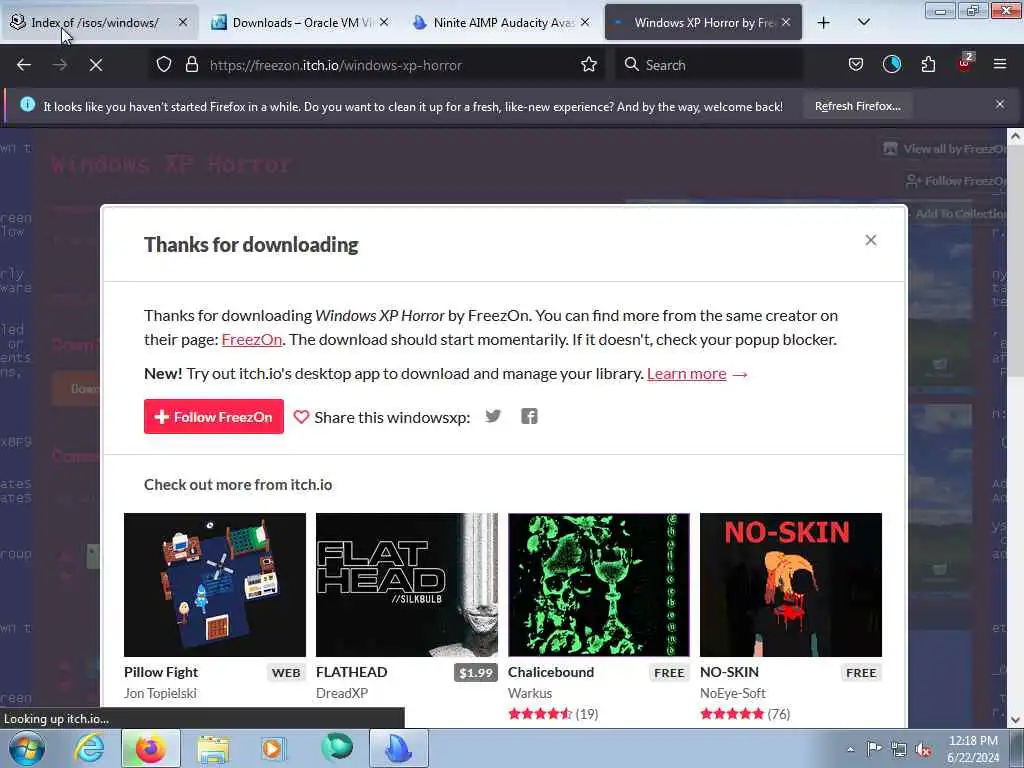Open the Pocket save icon
This screenshot has height=768, width=1024.
856,65
